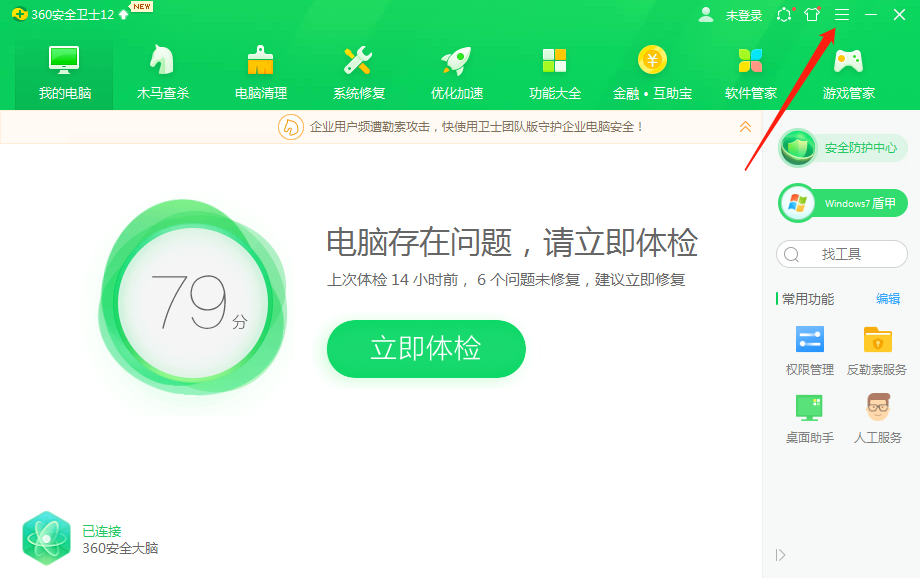Minimize the 360 window
This screenshot has width=920, height=578.
tap(871, 15)
